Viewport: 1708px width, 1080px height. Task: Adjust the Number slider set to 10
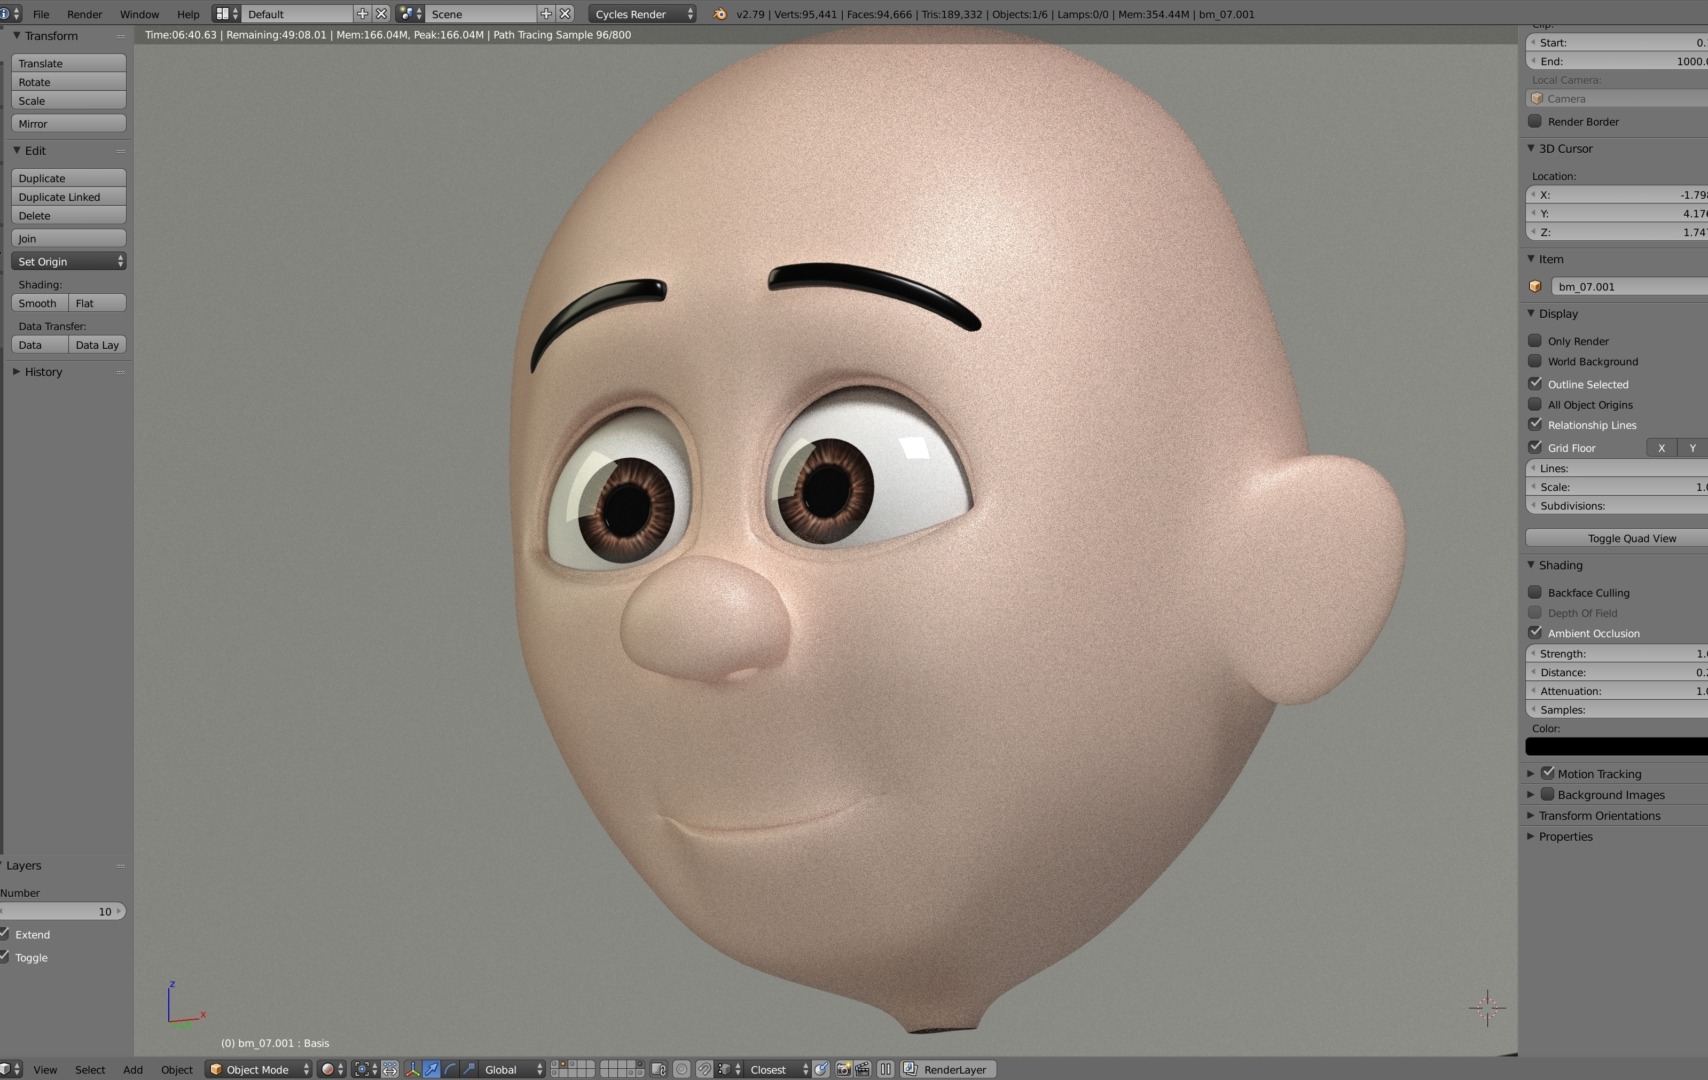pyautogui.click(x=63, y=911)
